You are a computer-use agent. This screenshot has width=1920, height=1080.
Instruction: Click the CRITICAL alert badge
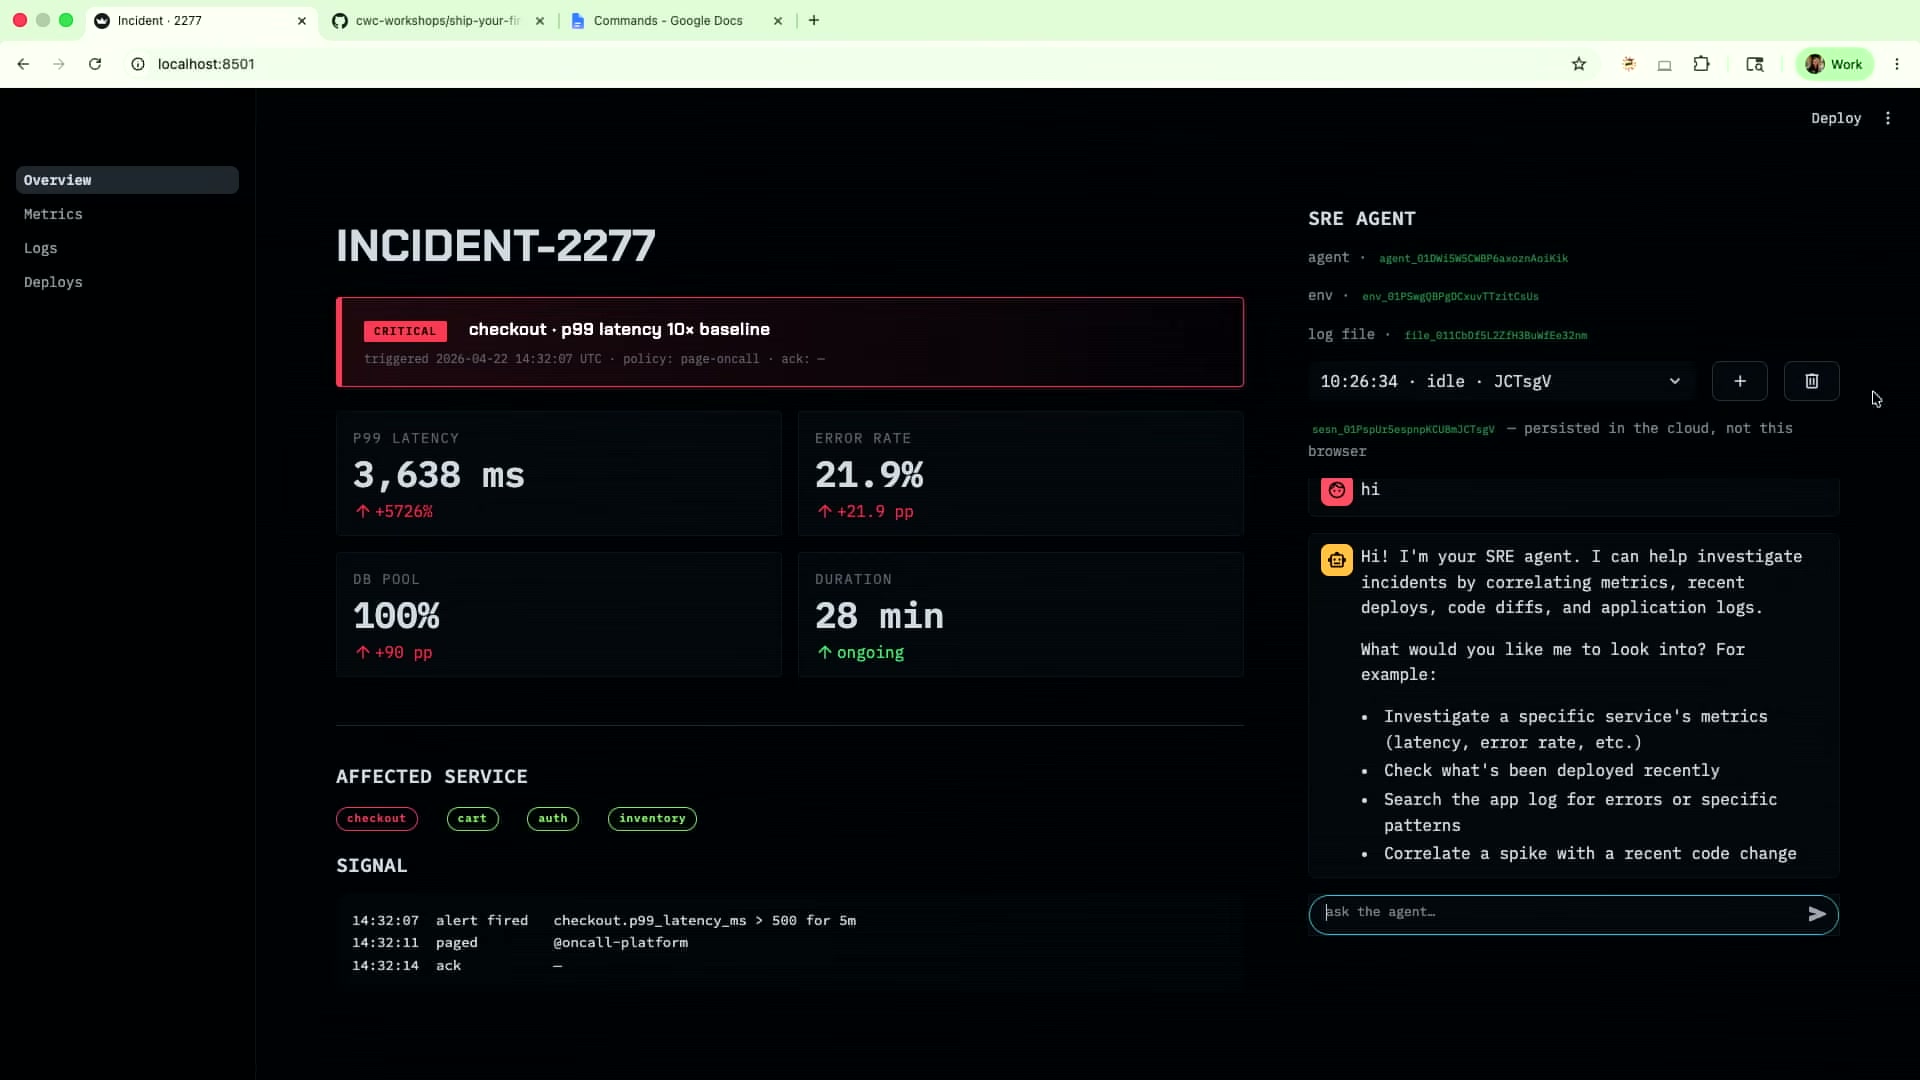coord(405,331)
